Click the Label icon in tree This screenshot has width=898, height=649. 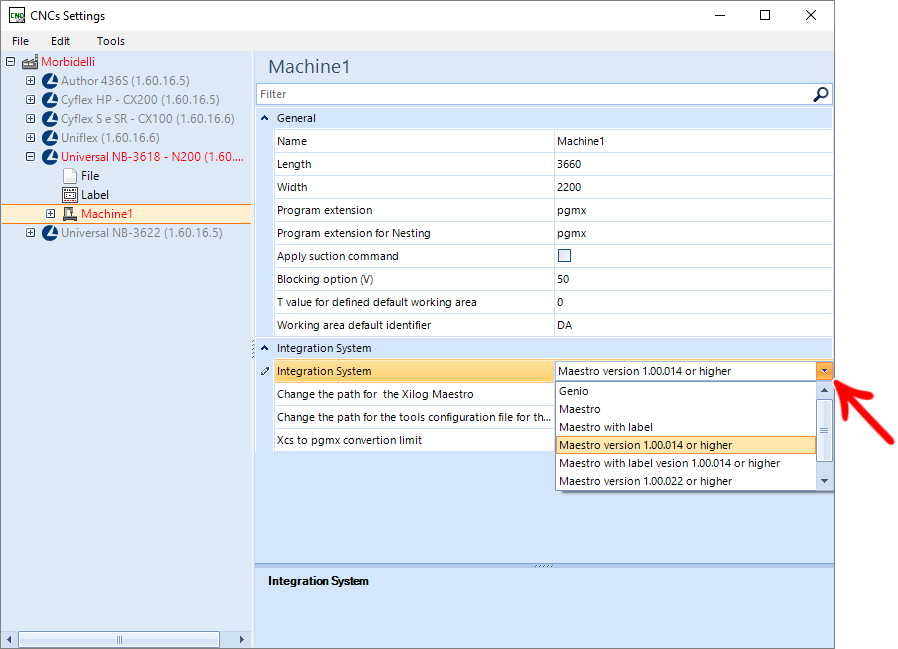point(70,195)
